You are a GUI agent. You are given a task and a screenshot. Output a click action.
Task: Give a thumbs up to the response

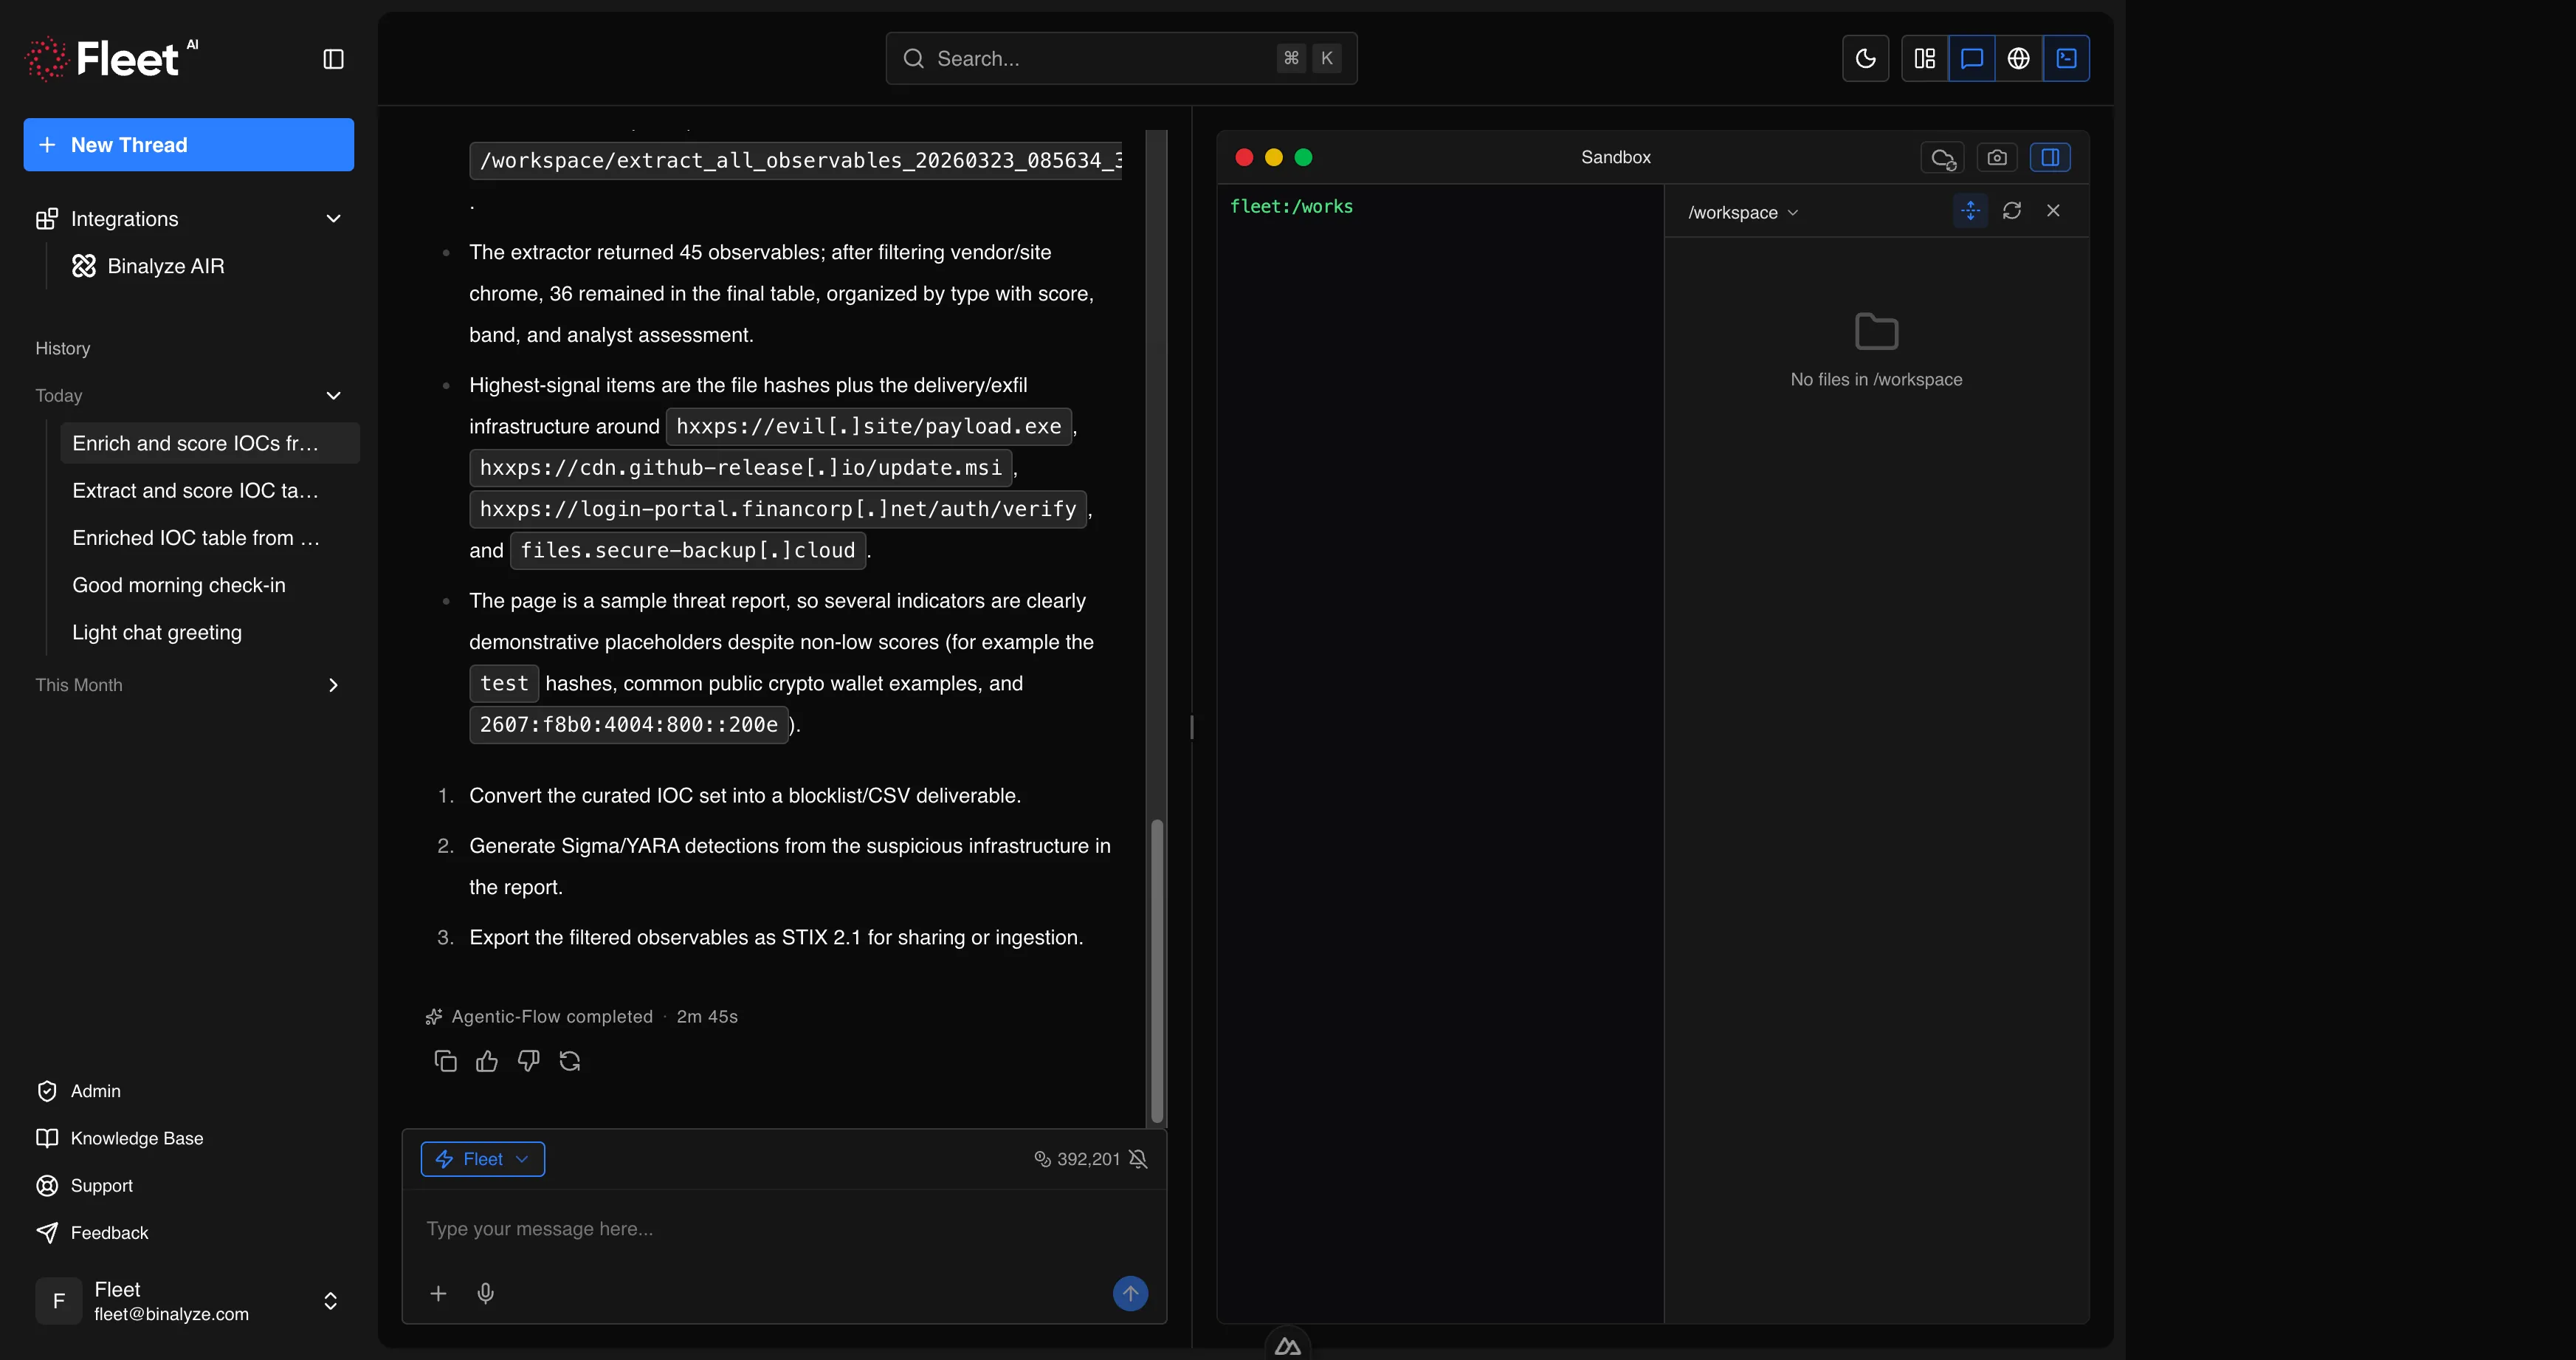click(487, 1060)
